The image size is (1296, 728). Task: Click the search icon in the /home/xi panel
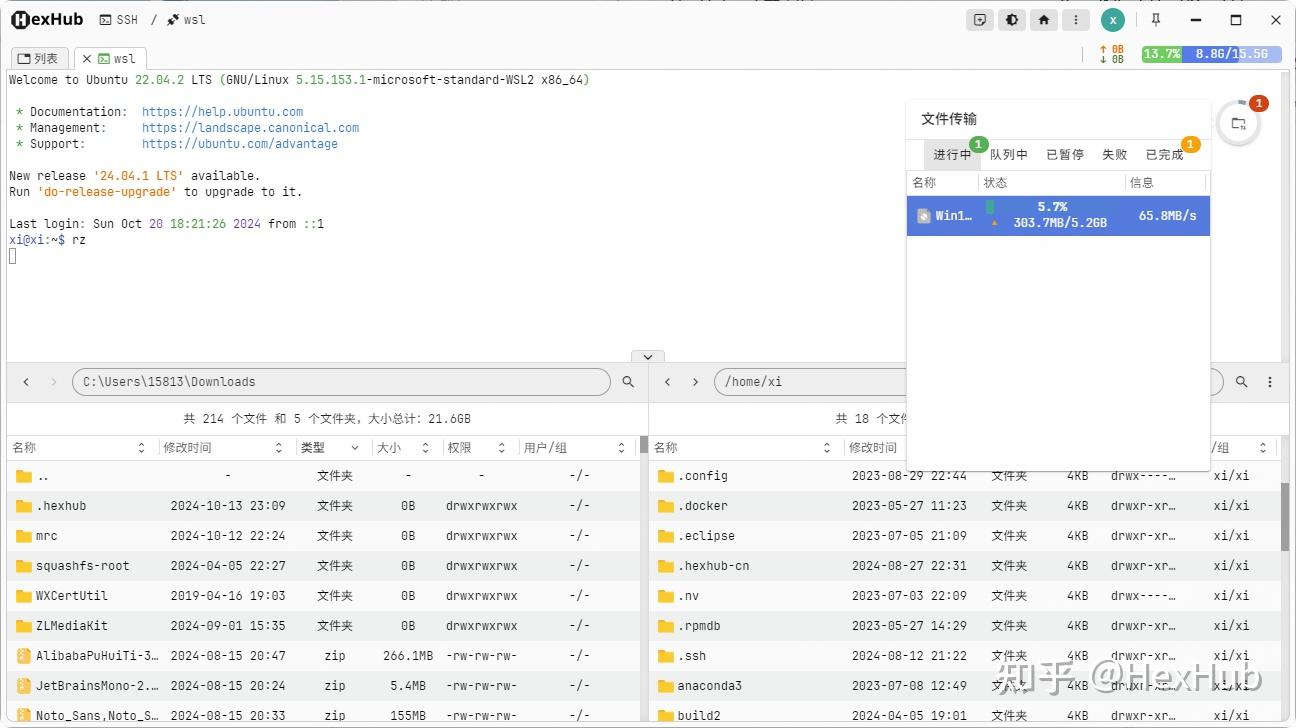pyautogui.click(x=1241, y=381)
